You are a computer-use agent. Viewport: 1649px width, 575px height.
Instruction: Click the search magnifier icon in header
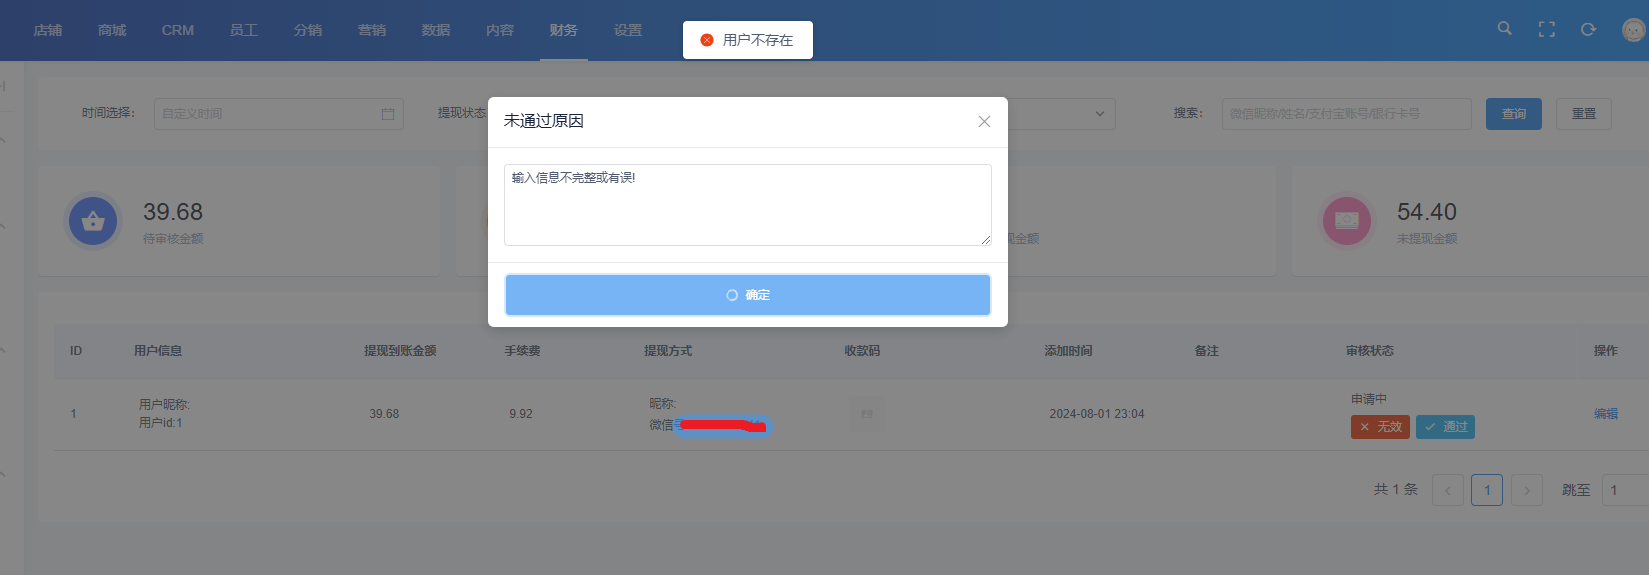(1504, 29)
